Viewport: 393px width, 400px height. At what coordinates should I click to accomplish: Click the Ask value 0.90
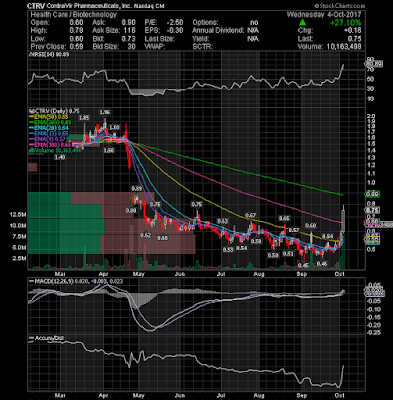[x=129, y=23]
